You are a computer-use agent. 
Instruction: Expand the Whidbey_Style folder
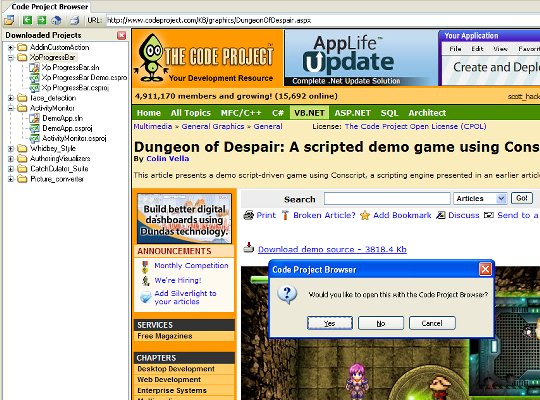tap(11, 149)
